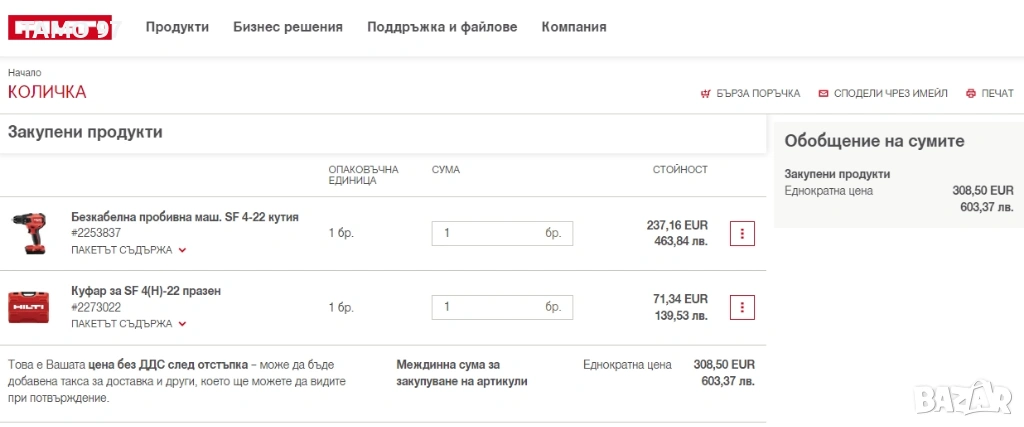Click the quick order cart icon
The width and height of the screenshot is (1024, 427).
(705, 93)
